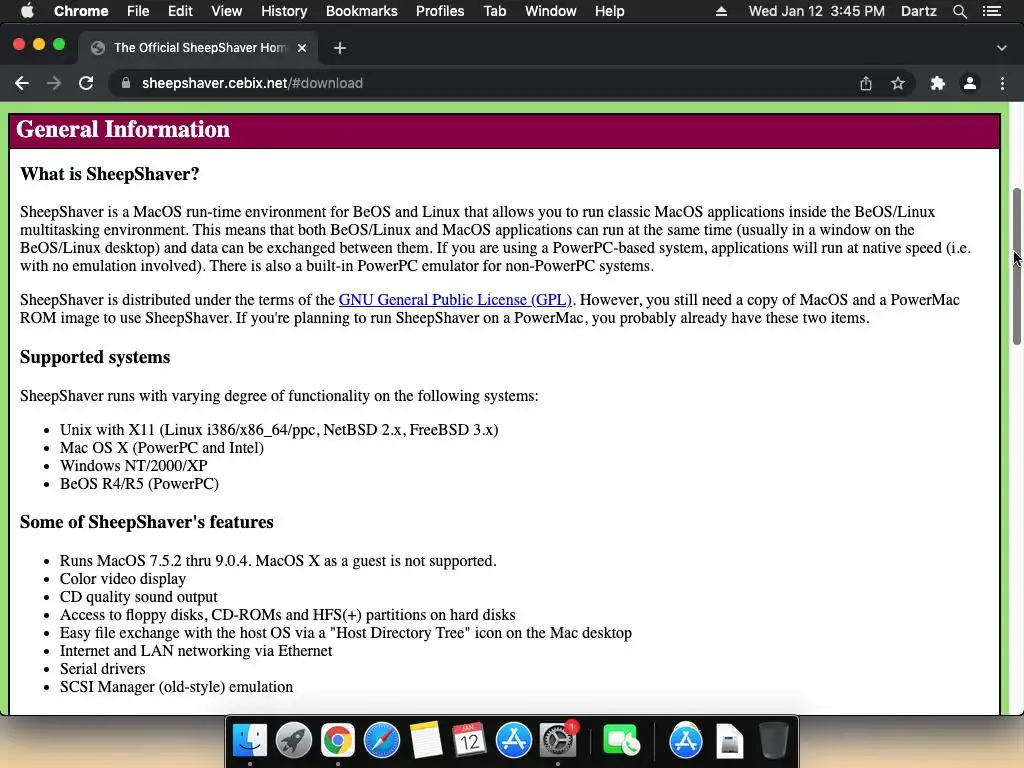Screen dimensions: 1024x768
Task: Open Launchpad from the Dock
Action: (x=294, y=741)
